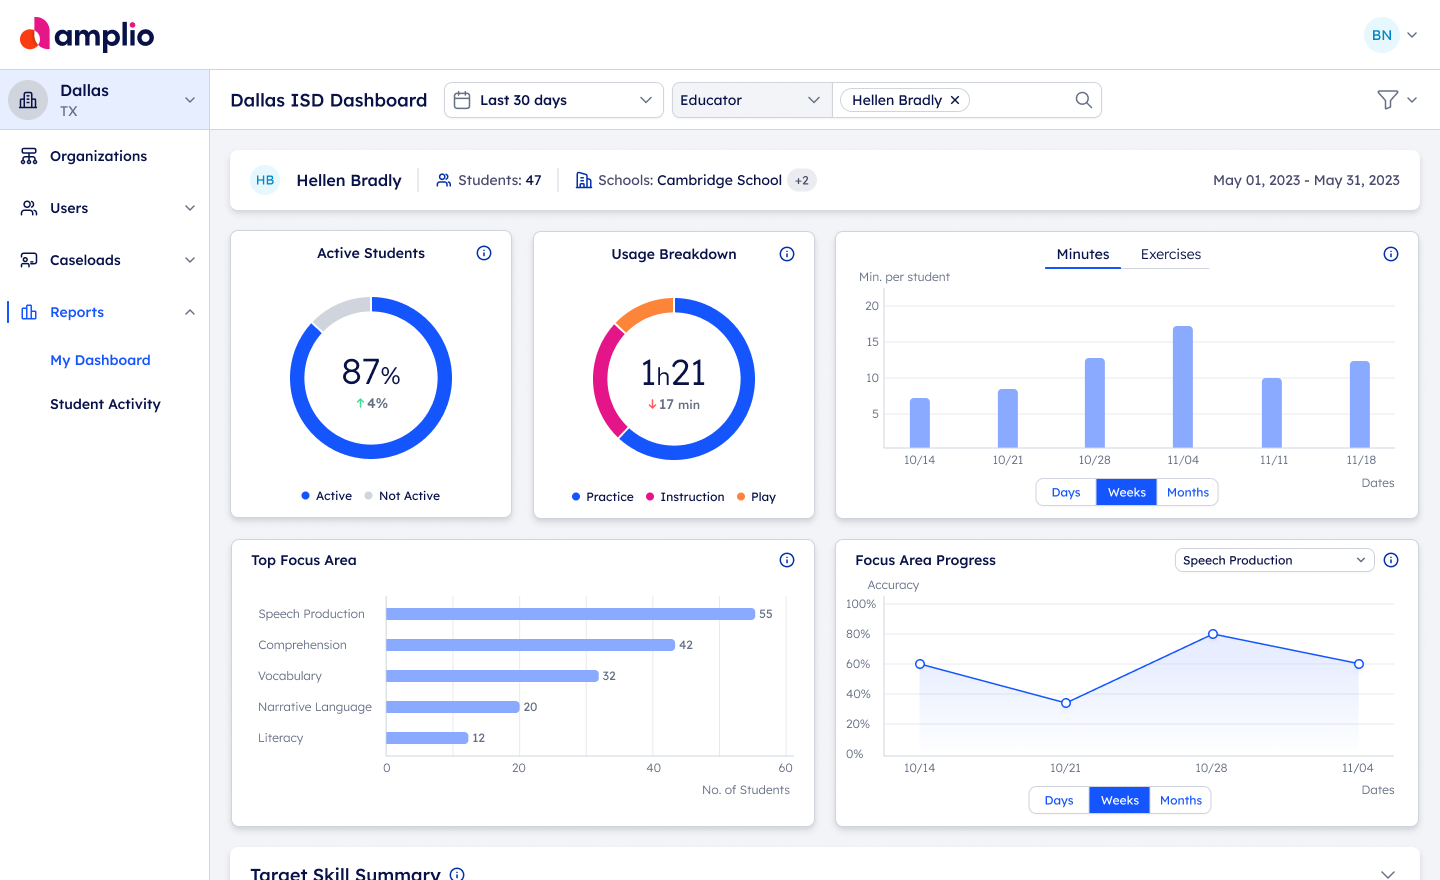Click the Practice legend dot
Viewport: 1440px width, 880px height.
(576, 497)
